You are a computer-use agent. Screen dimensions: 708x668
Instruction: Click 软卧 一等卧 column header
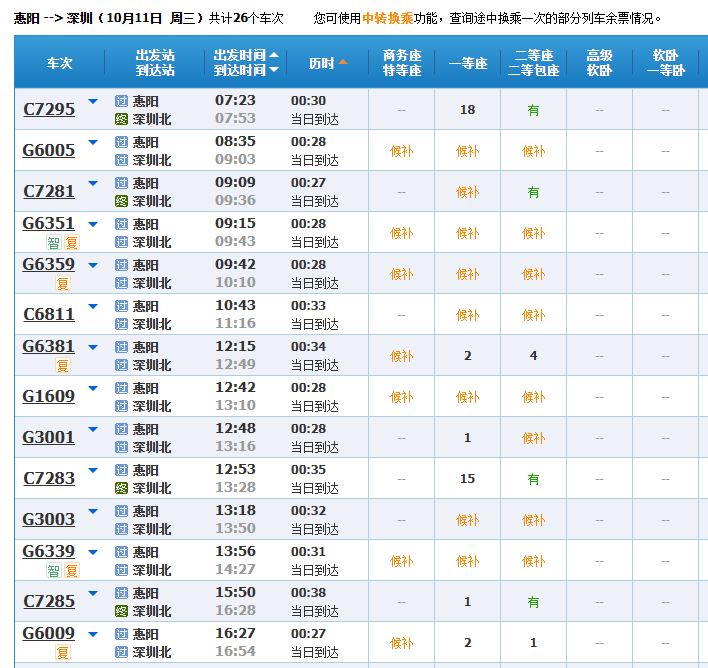click(666, 63)
